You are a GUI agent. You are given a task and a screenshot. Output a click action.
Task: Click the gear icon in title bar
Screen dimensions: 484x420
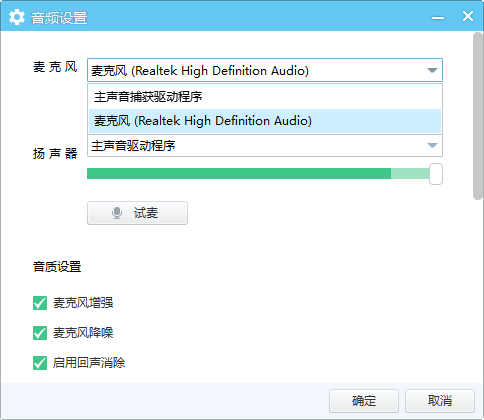point(17,17)
